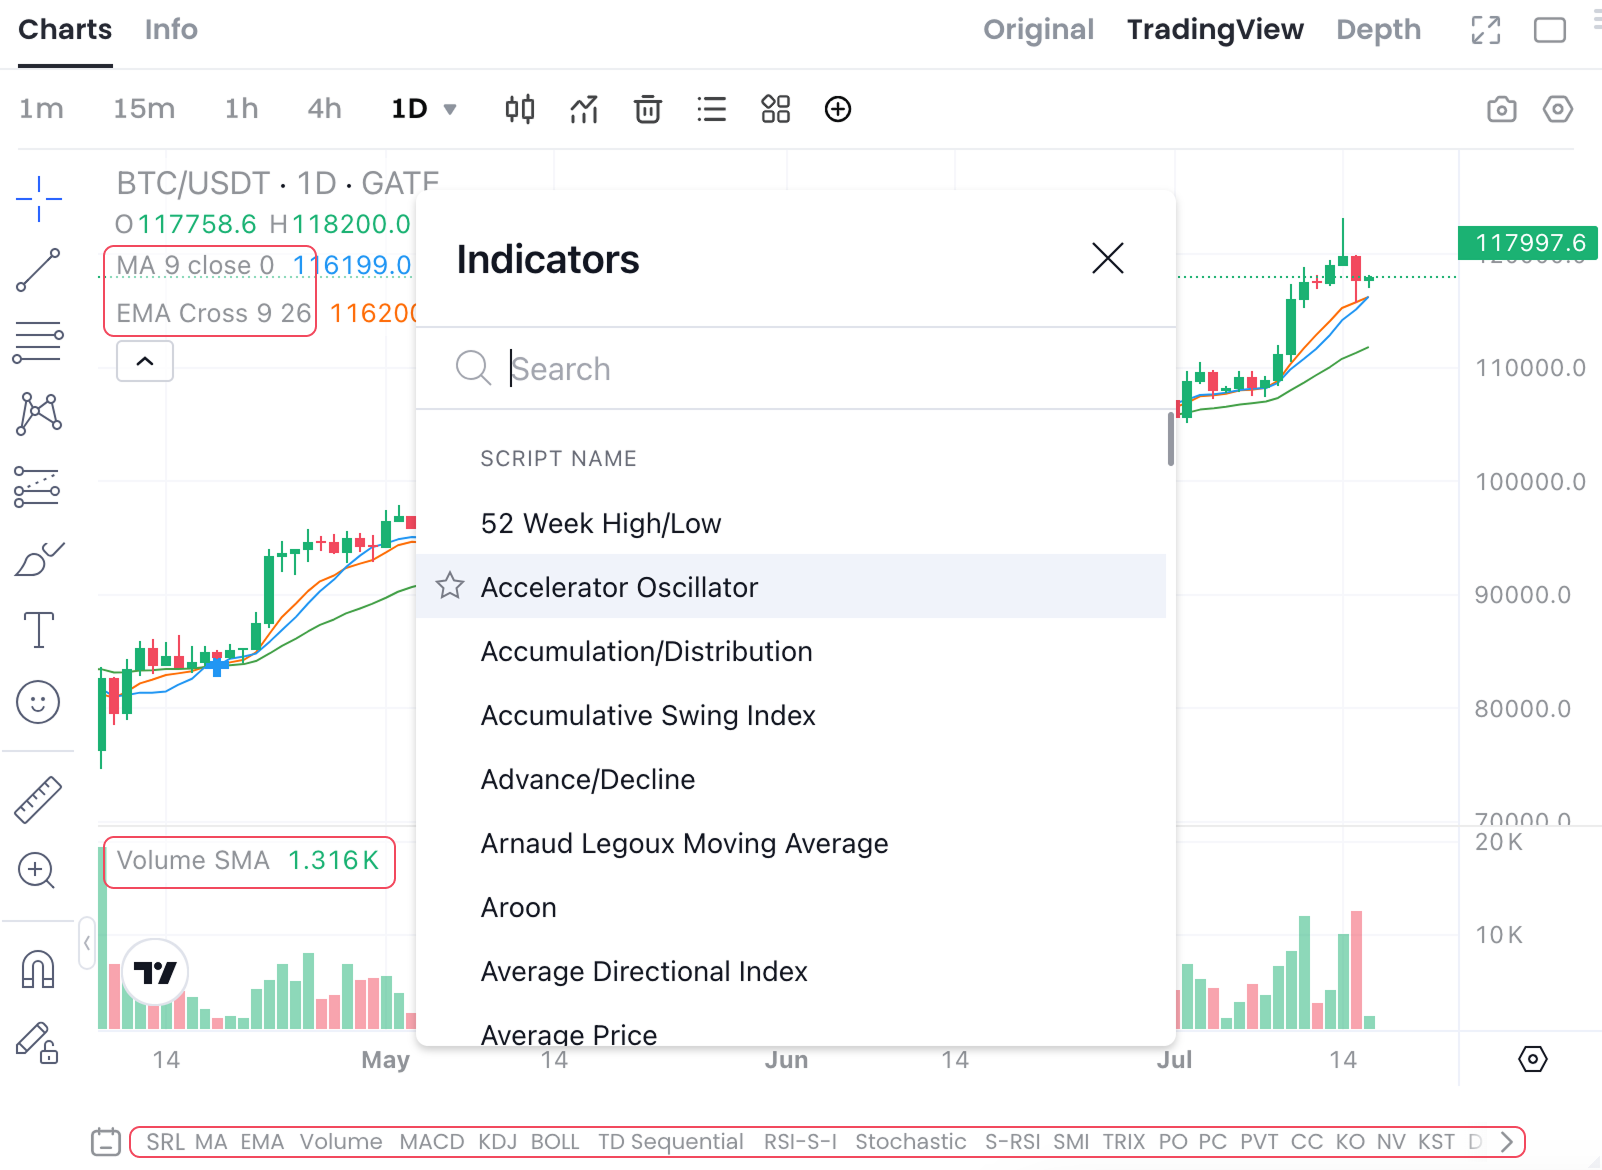Toggle the lock drawings tool
This screenshot has width=1602, height=1170.
click(38, 1043)
